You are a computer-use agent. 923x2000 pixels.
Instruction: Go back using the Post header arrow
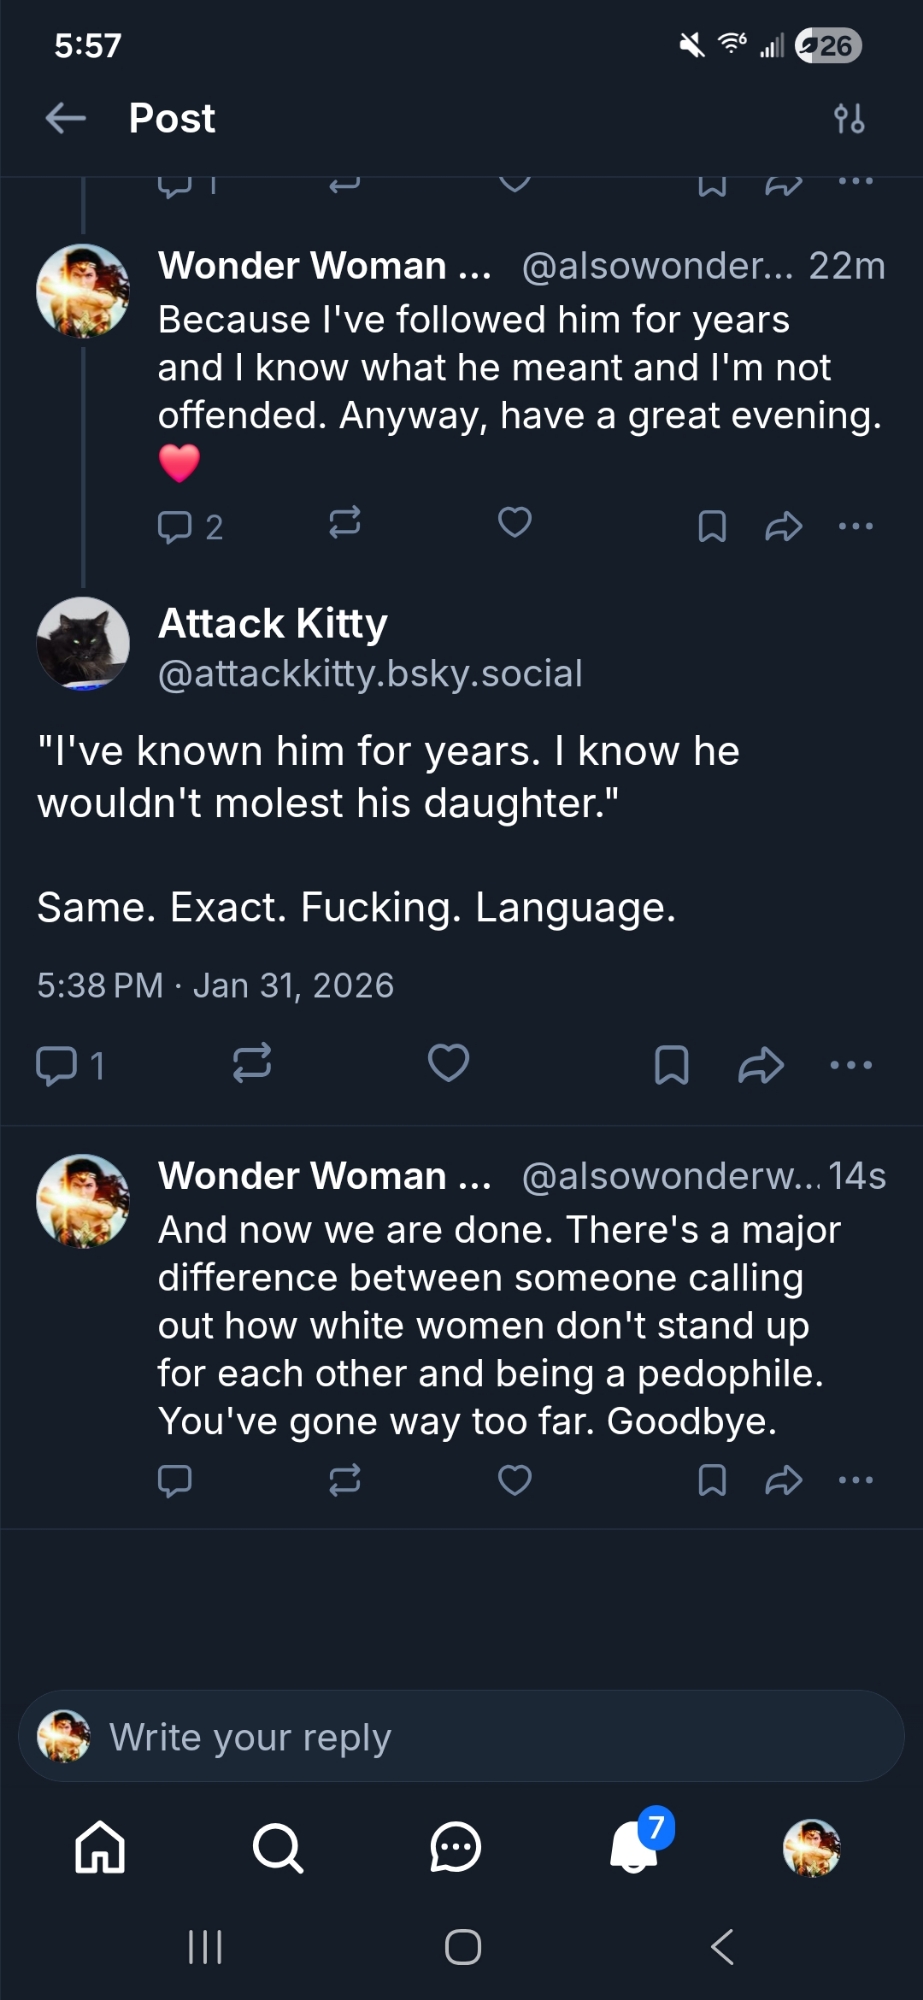(66, 118)
